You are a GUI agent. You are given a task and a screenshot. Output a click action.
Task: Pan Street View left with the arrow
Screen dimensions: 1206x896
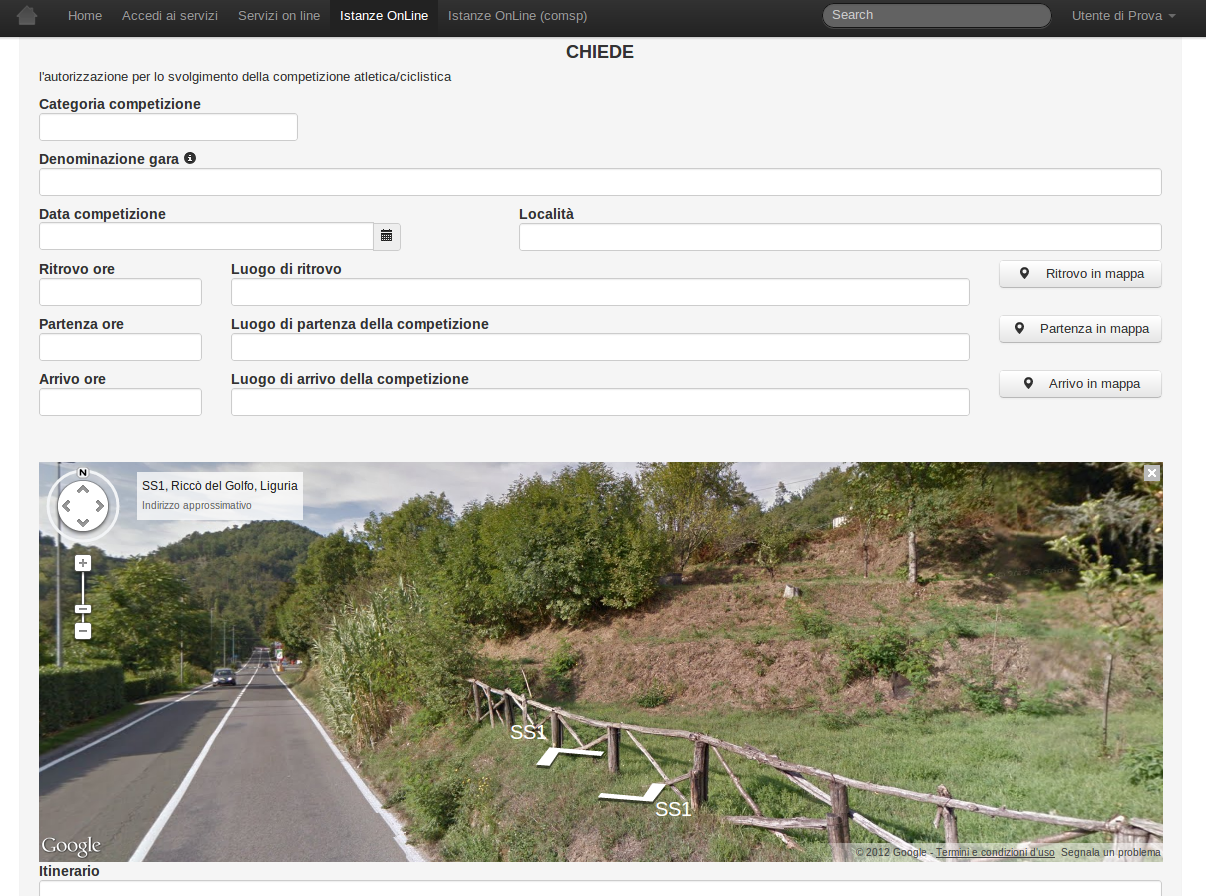point(66,506)
